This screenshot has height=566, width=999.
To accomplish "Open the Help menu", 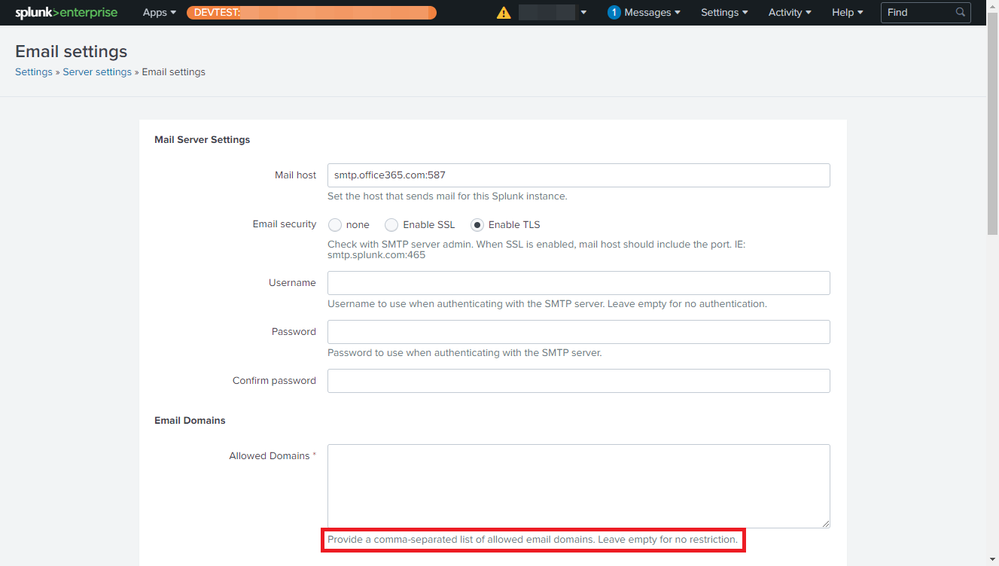I will click(x=847, y=13).
